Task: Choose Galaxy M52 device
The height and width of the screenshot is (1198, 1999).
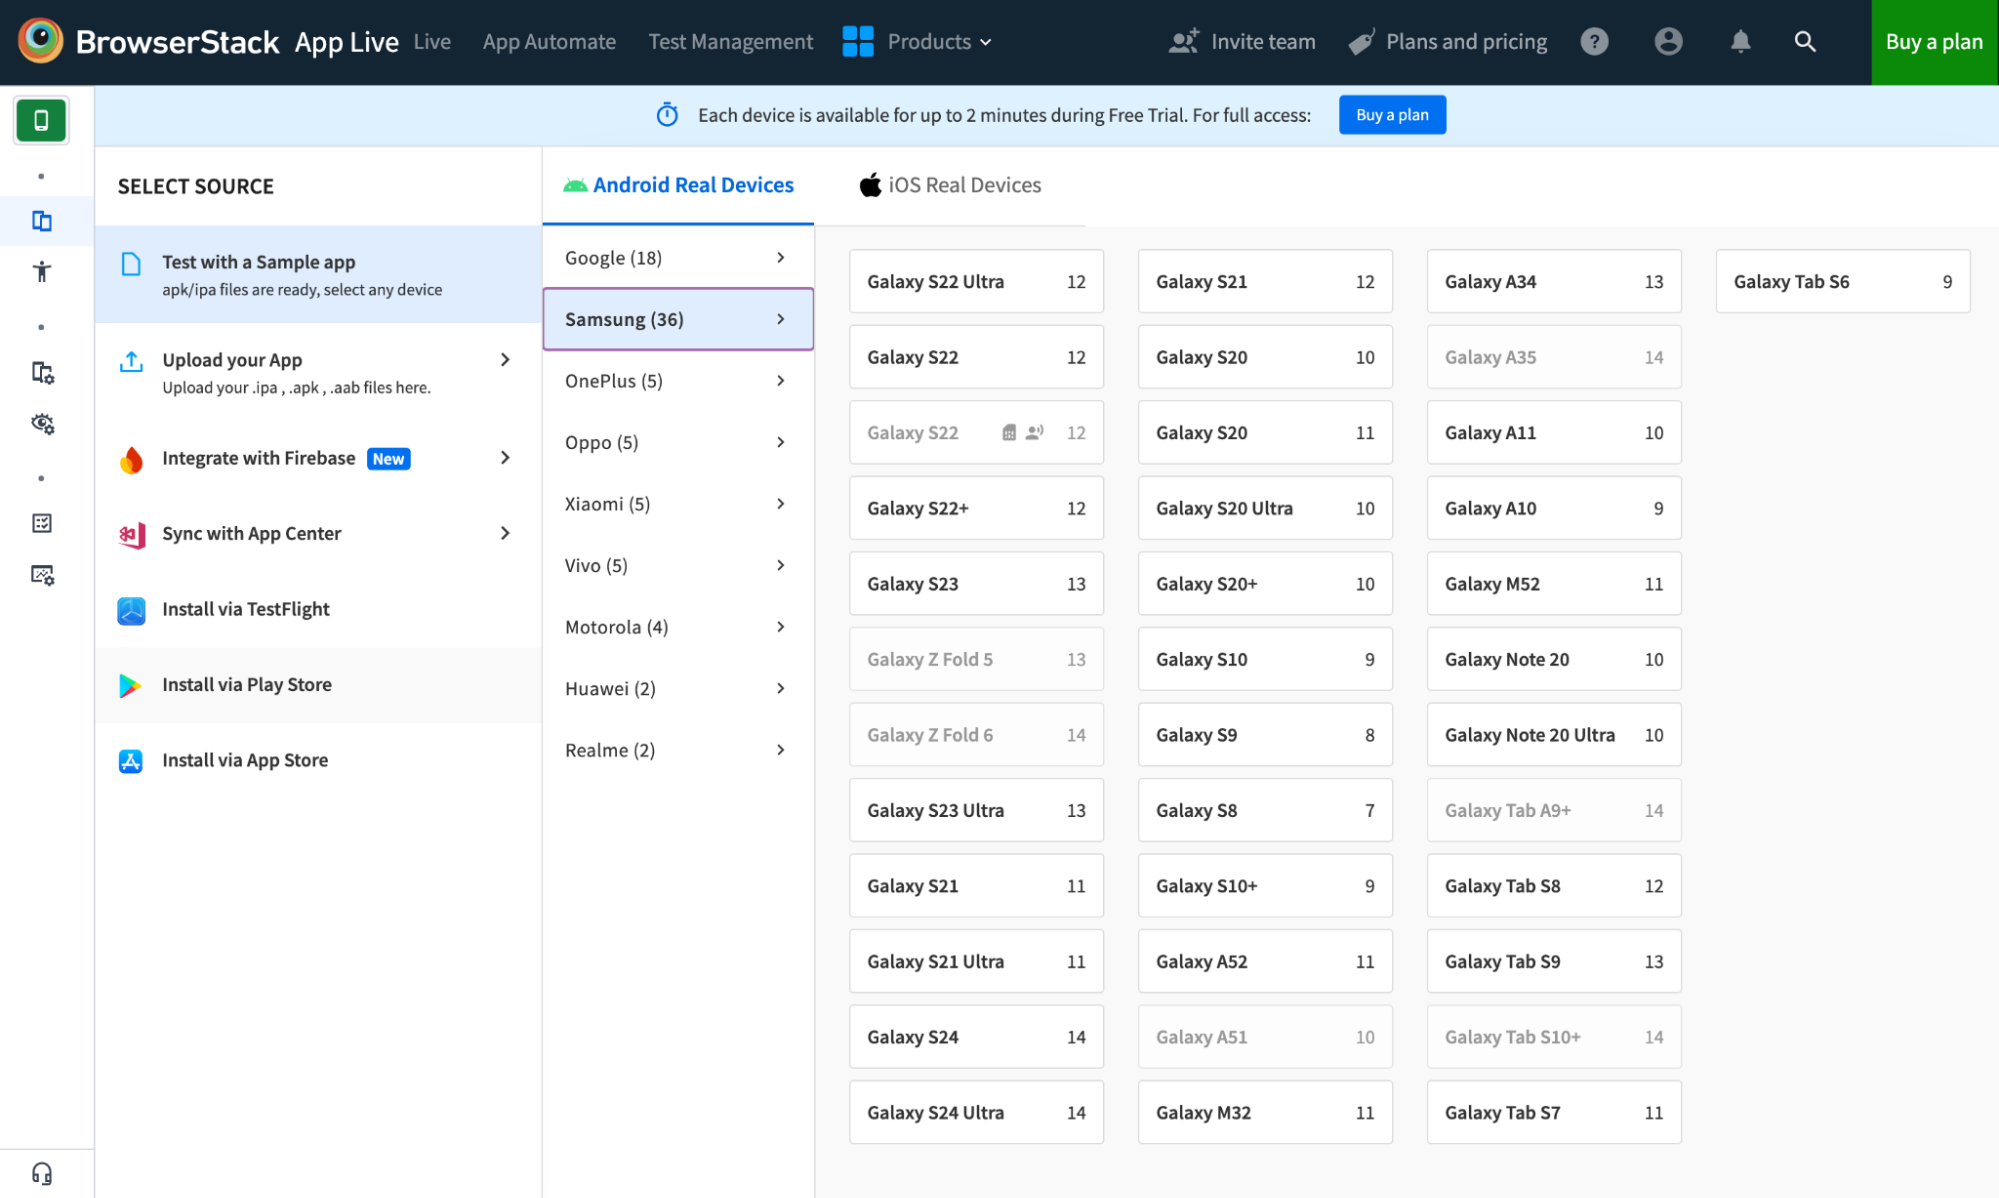Action: (x=1554, y=584)
